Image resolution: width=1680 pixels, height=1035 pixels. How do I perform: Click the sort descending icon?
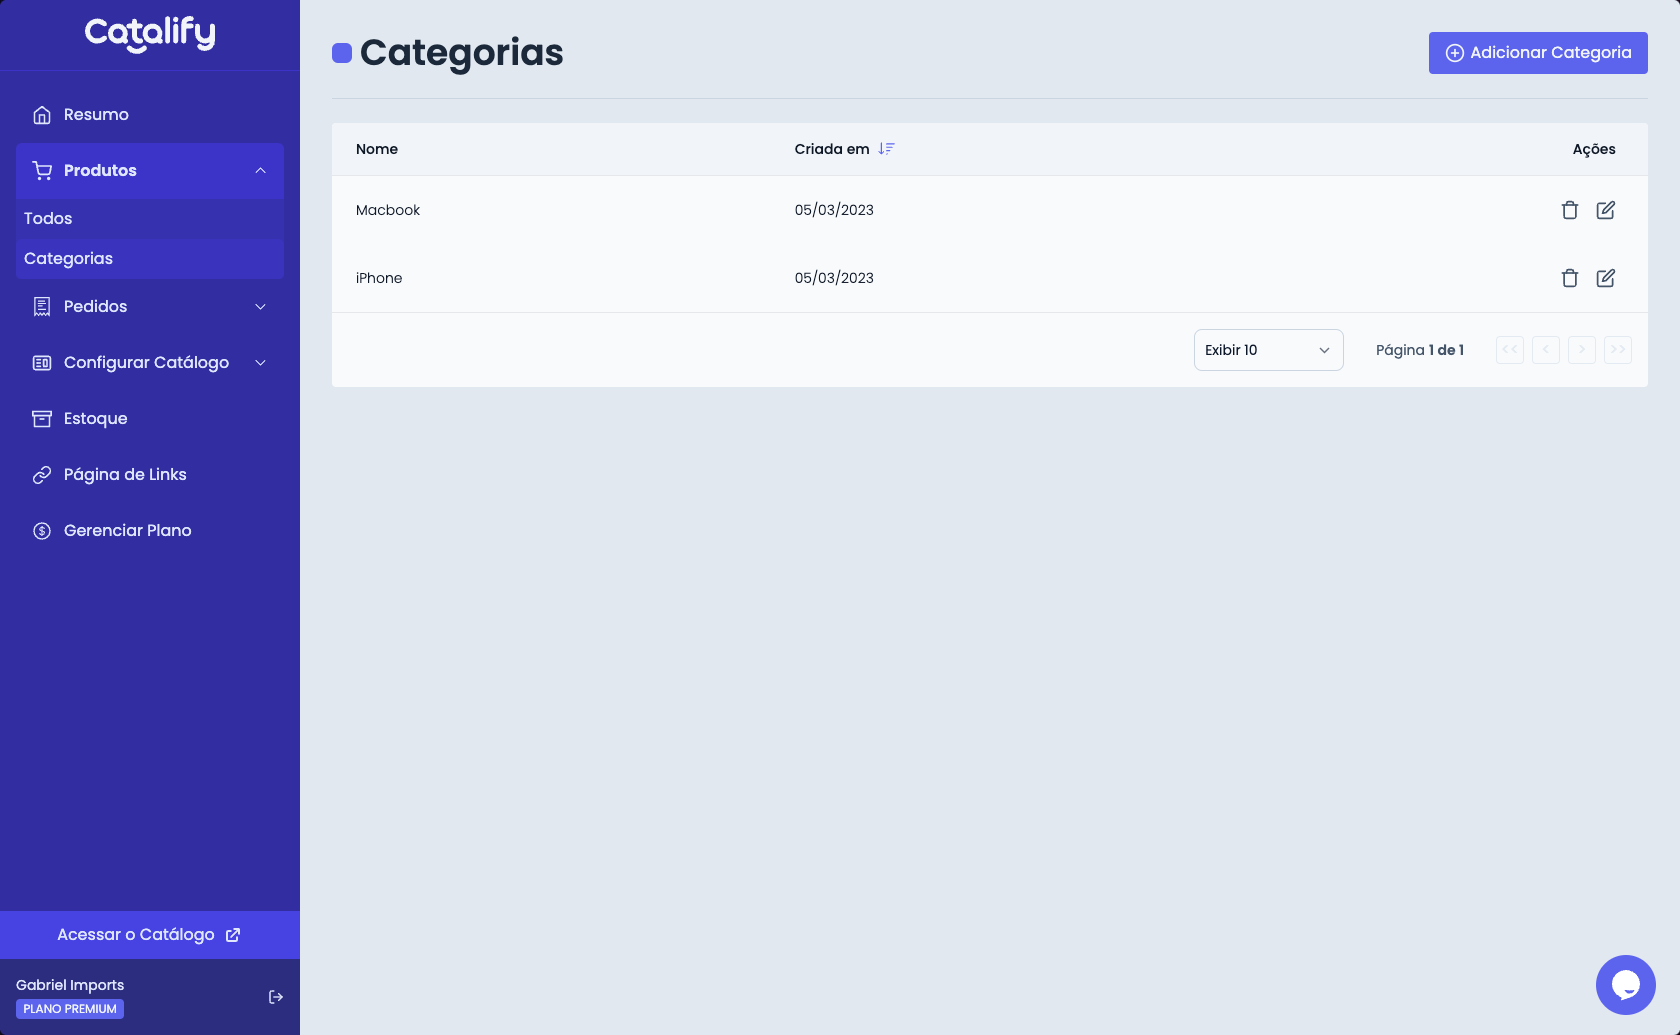tap(886, 149)
